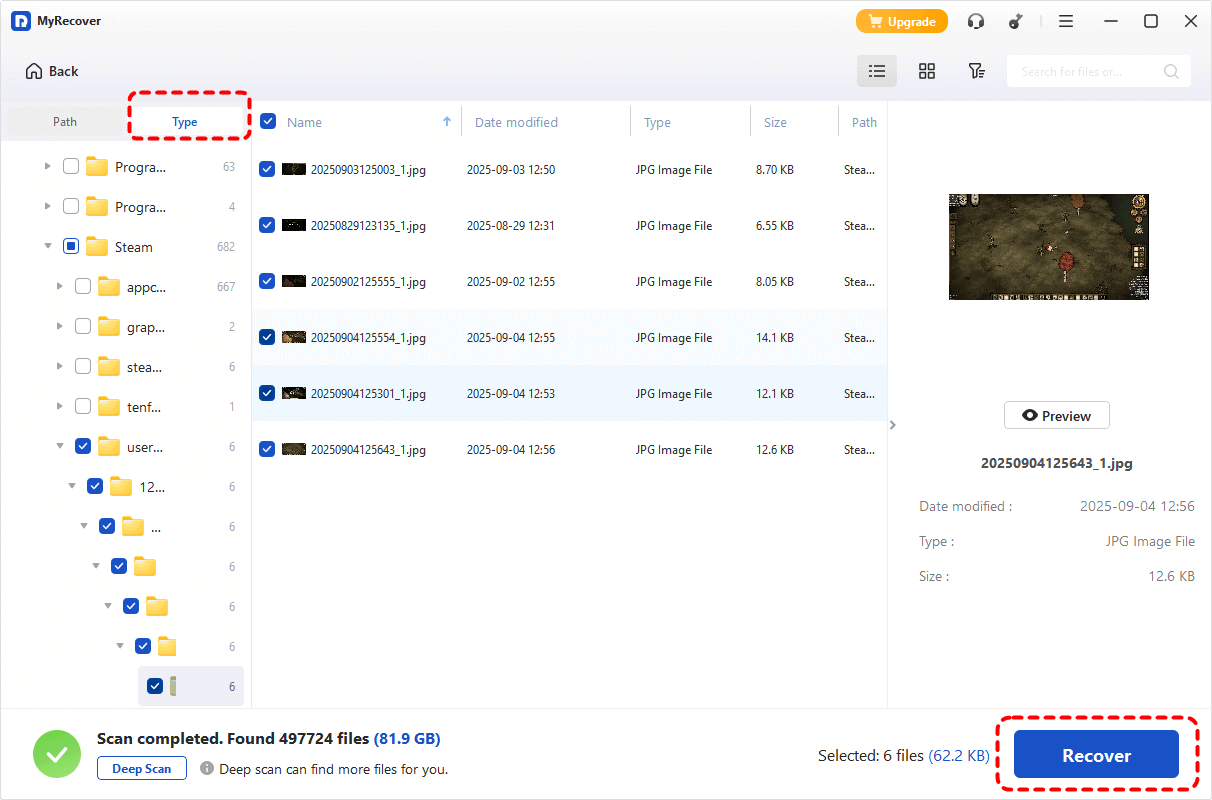
Task: Start a Deep Scan
Action: (x=142, y=769)
